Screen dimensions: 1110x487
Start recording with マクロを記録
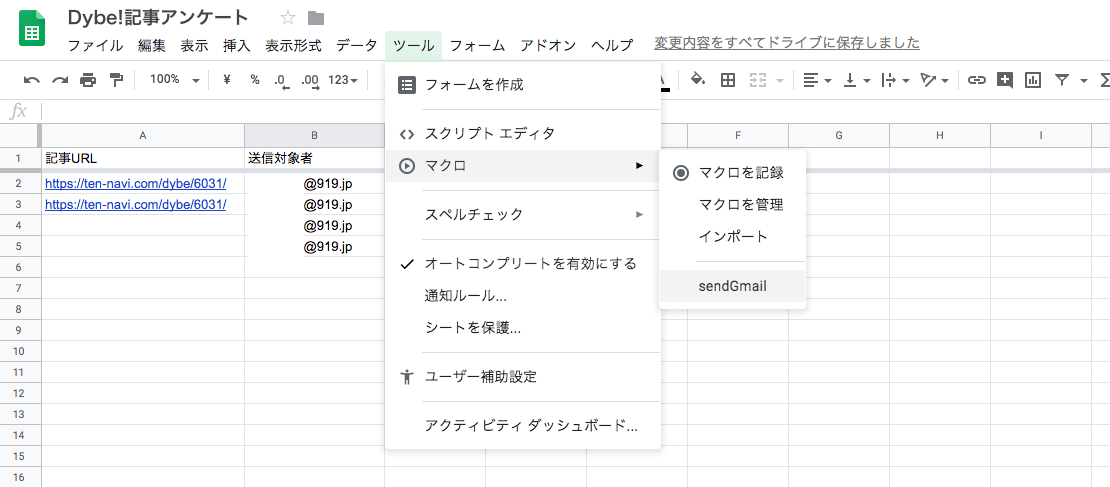point(740,172)
